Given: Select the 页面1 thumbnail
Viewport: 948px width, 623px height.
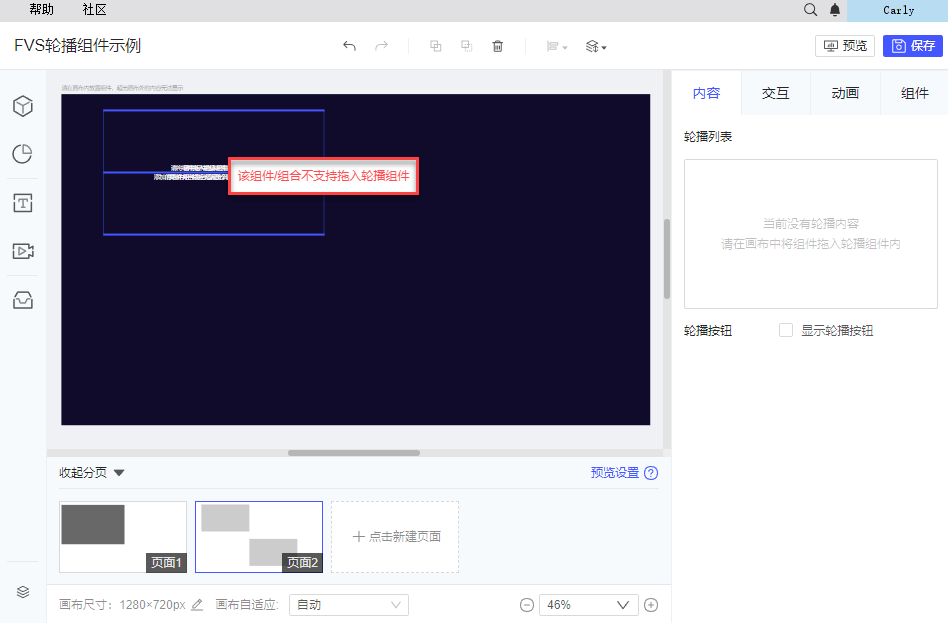Looking at the screenshot, I should (x=123, y=537).
